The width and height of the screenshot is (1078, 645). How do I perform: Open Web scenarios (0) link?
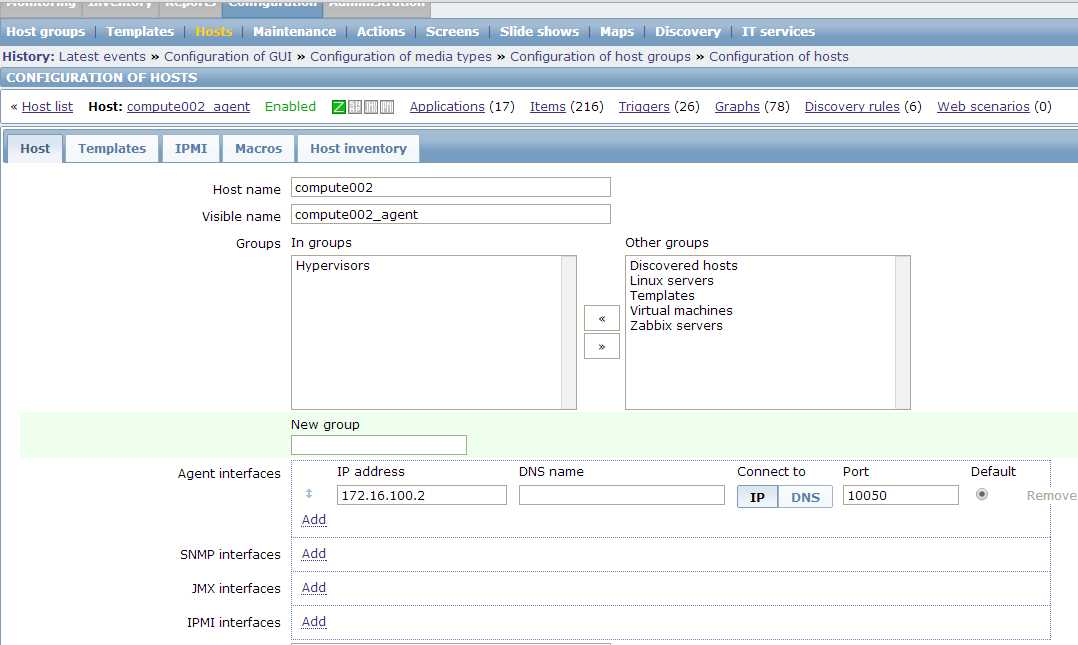pos(983,107)
